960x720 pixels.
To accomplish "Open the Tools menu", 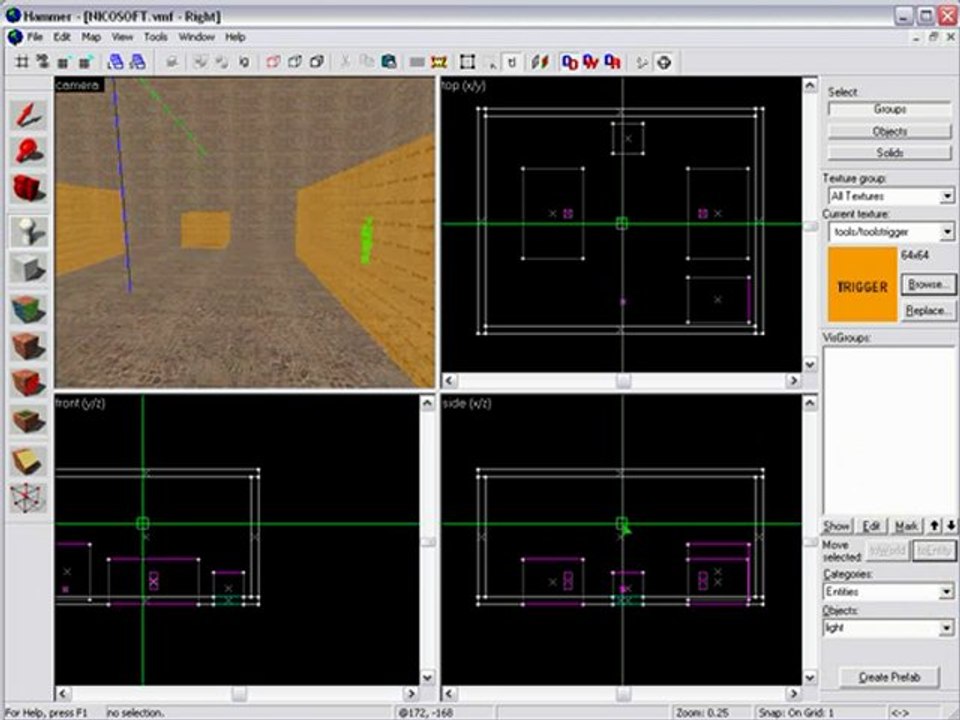I will pyautogui.click(x=155, y=37).
